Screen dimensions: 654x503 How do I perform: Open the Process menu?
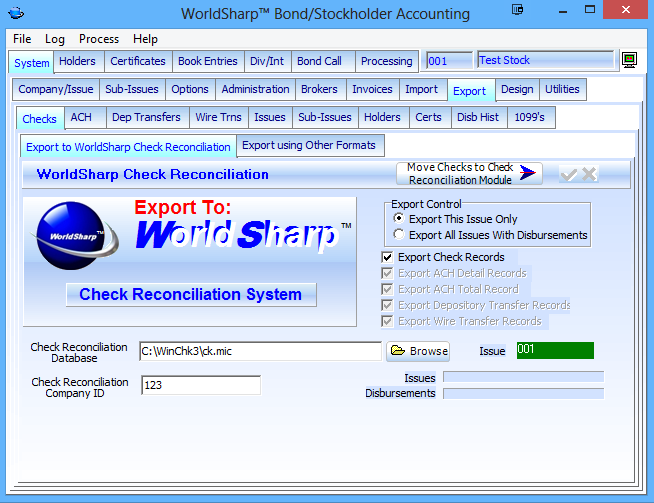(x=99, y=39)
